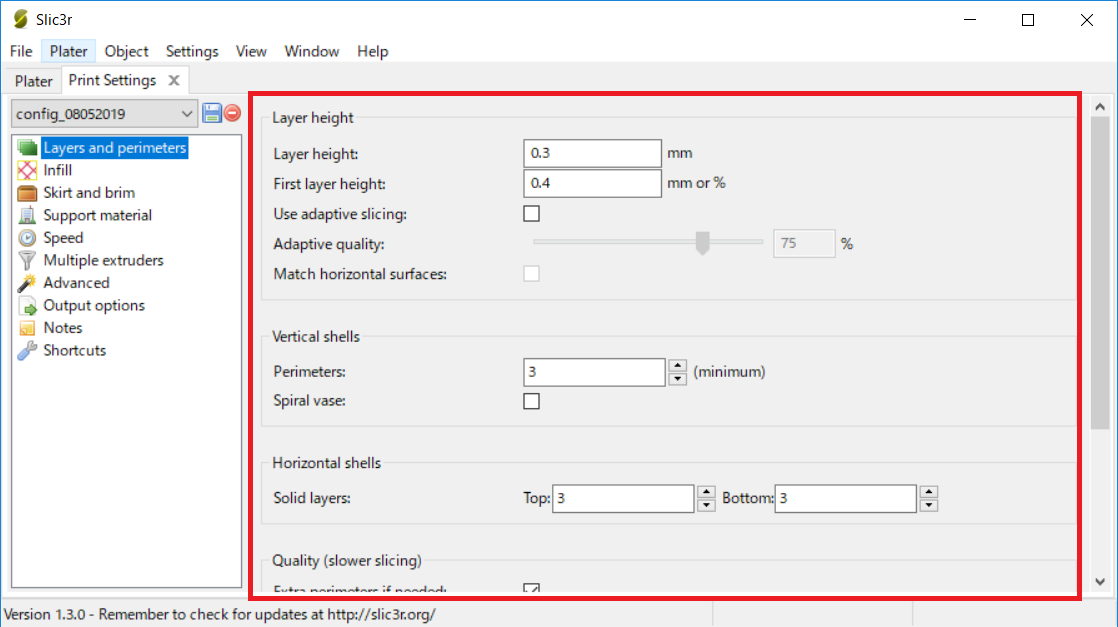This screenshot has height=627, width=1118.
Task: Enable Use adaptive slicing checkbox
Action: coord(531,213)
